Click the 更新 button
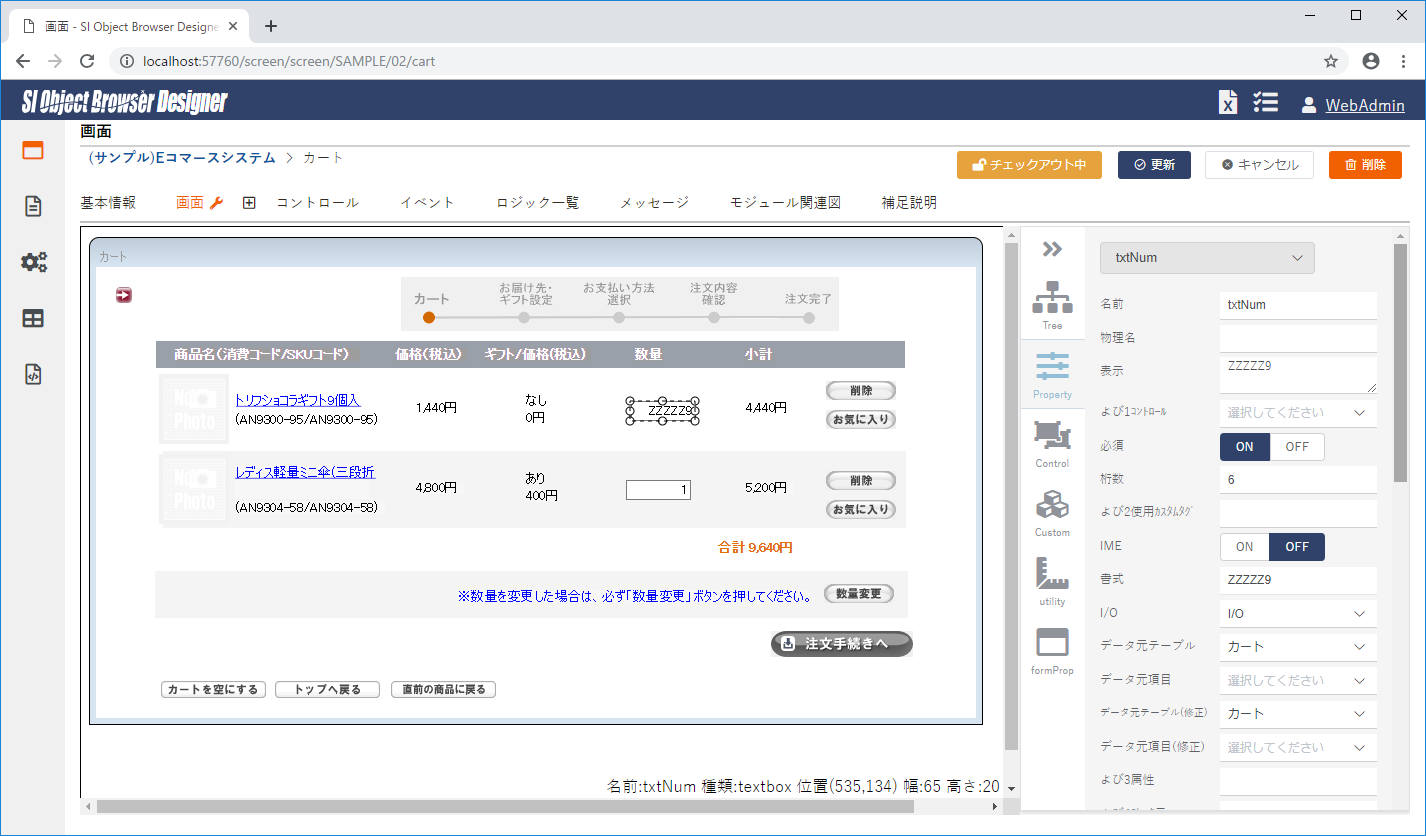The width and height of the screenshot is (1426, 836). coord(1154,165)
